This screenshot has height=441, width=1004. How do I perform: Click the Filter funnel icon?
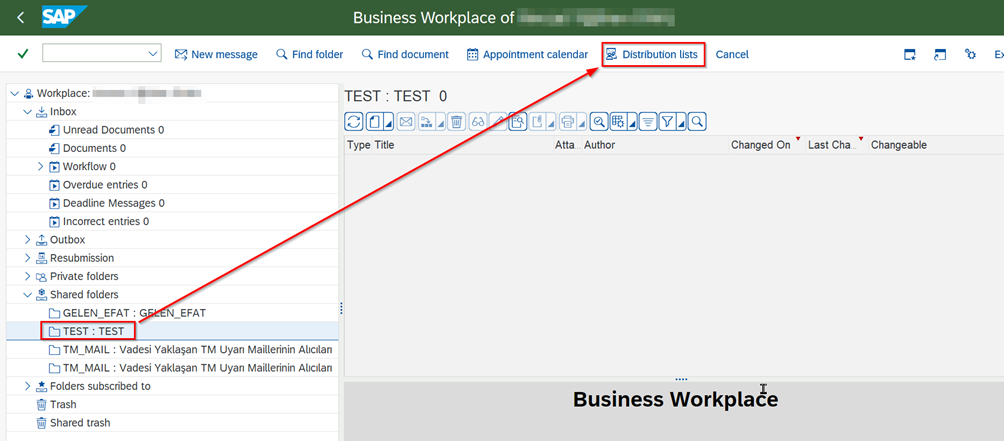667,122
